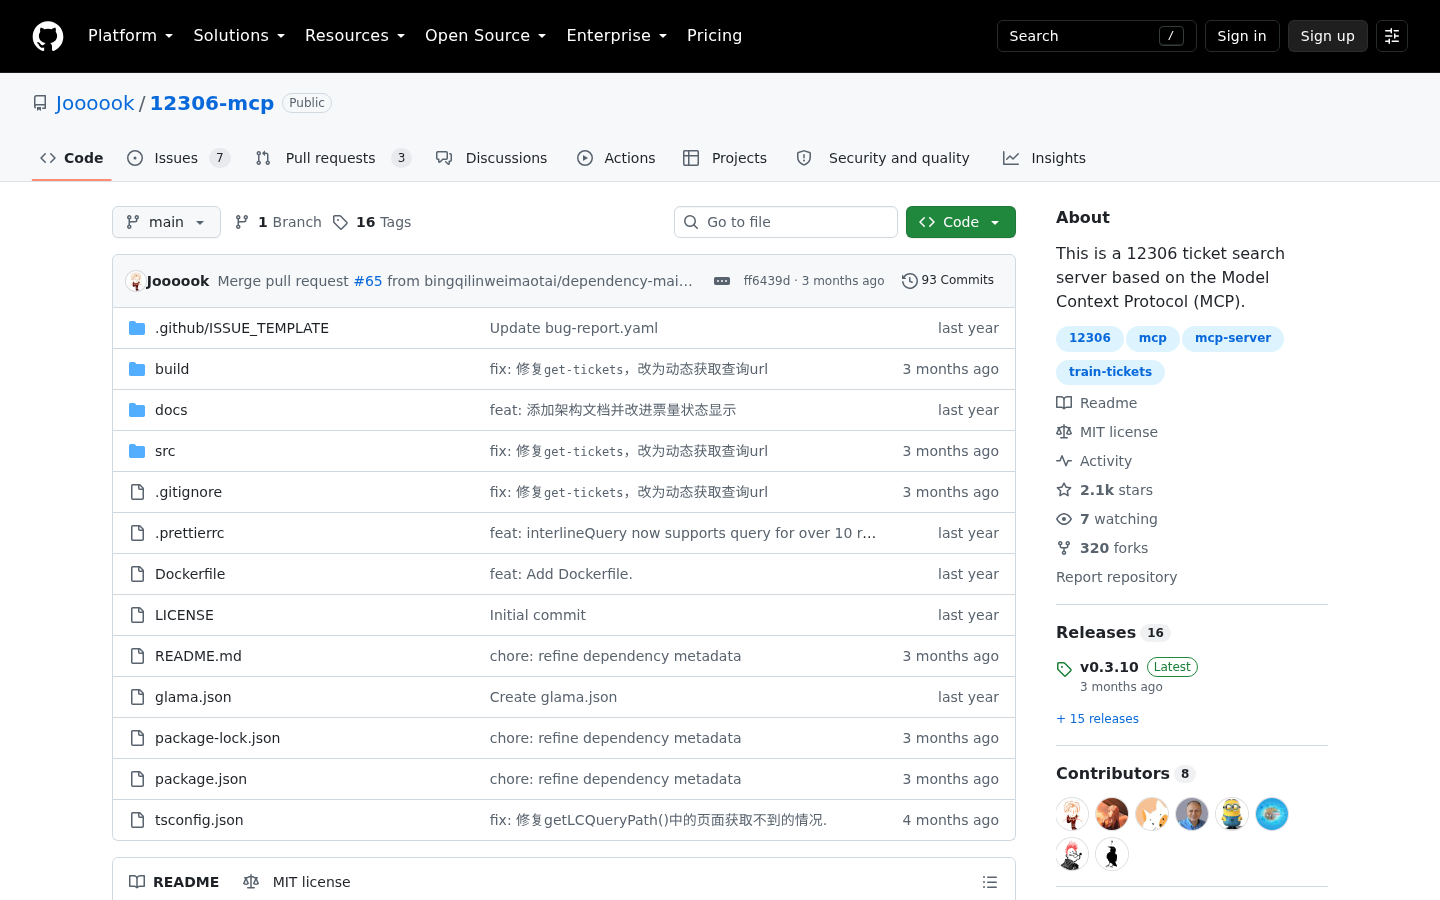
Task: Open the Pricing link
Action: click(714, 36)
